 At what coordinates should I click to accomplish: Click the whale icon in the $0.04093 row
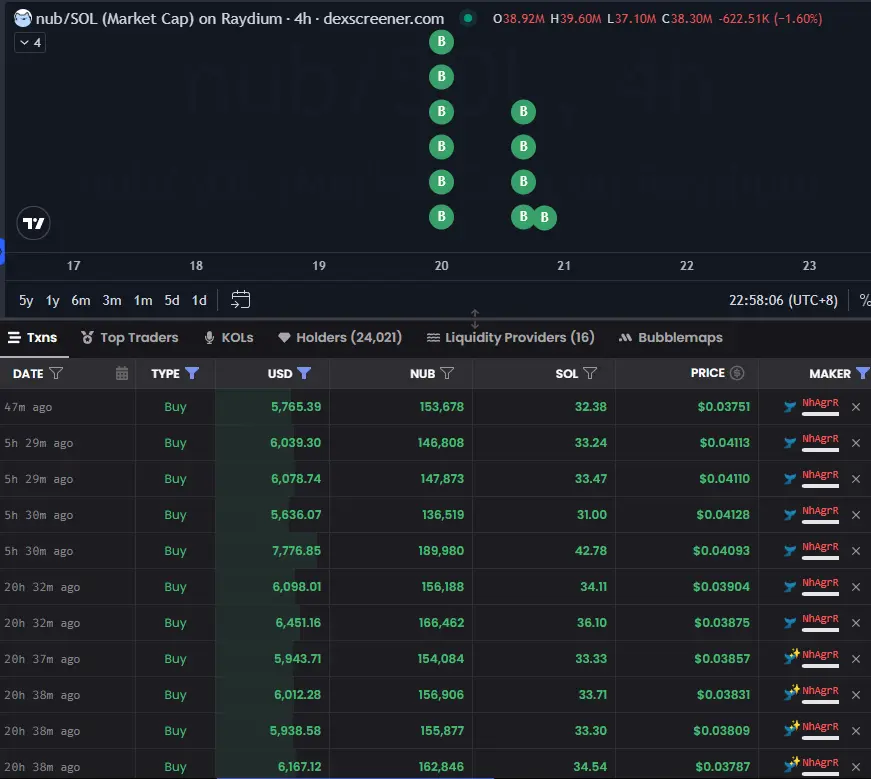789,551
